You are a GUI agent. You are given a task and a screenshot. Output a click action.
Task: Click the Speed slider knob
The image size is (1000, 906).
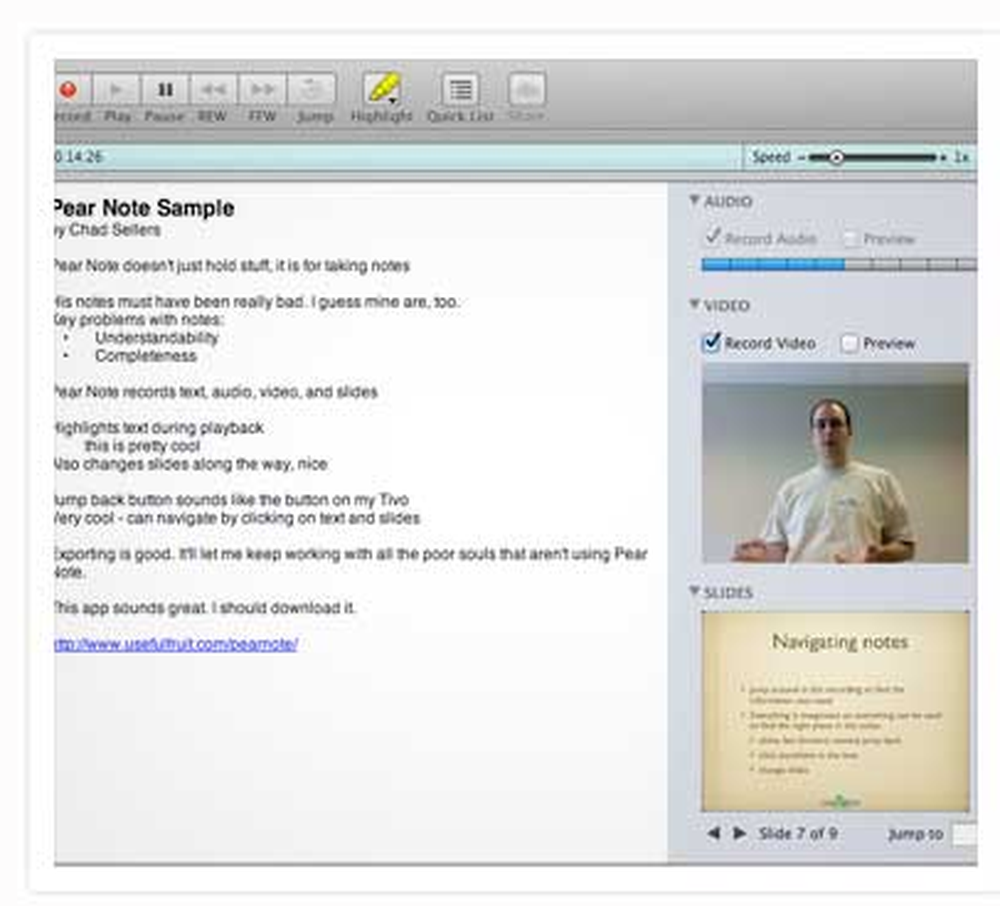click(x=835, y=157)
